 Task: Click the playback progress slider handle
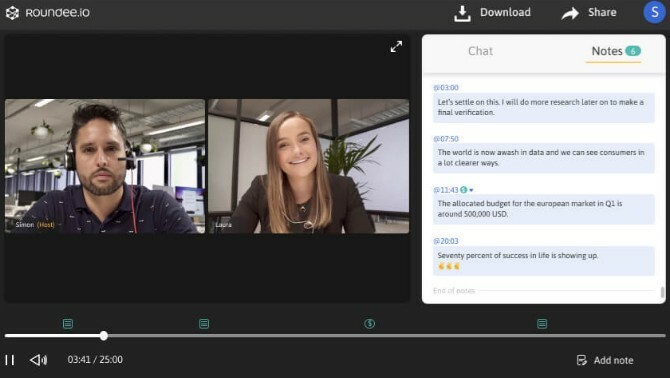point(104,336)
